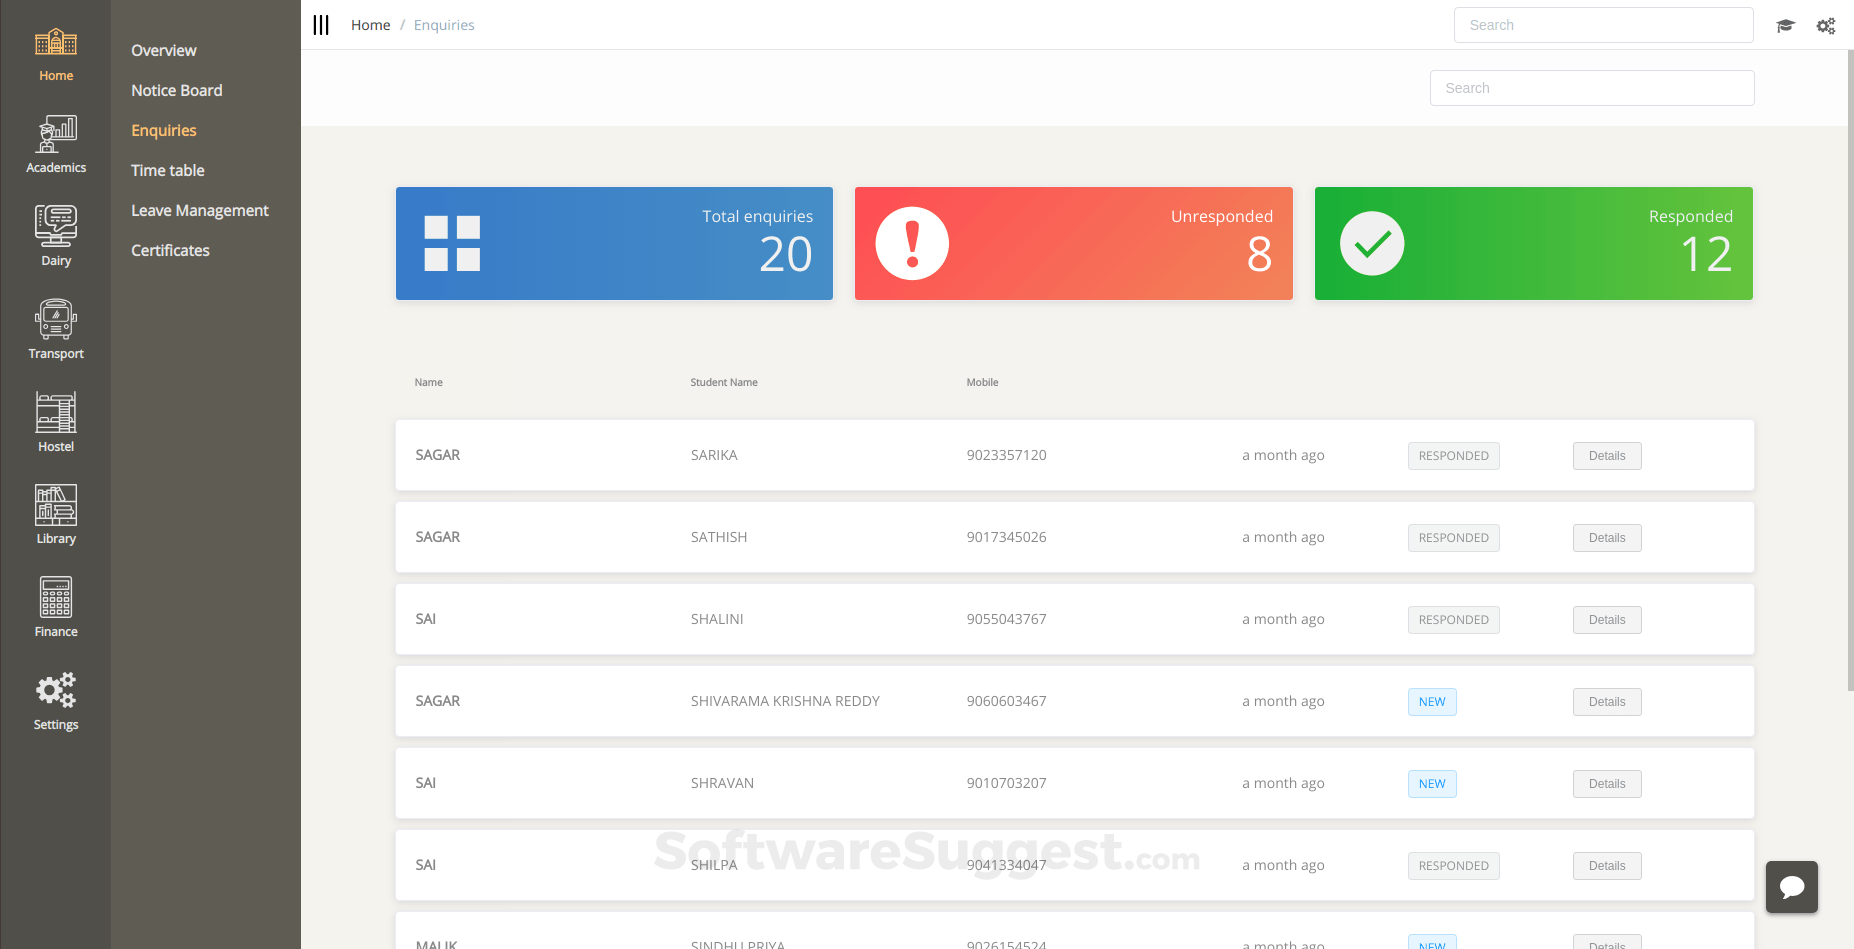
Task: Click NEW badge in SHIVARAMA KRISHNA REDDY row
Action: coord(1432,702)
